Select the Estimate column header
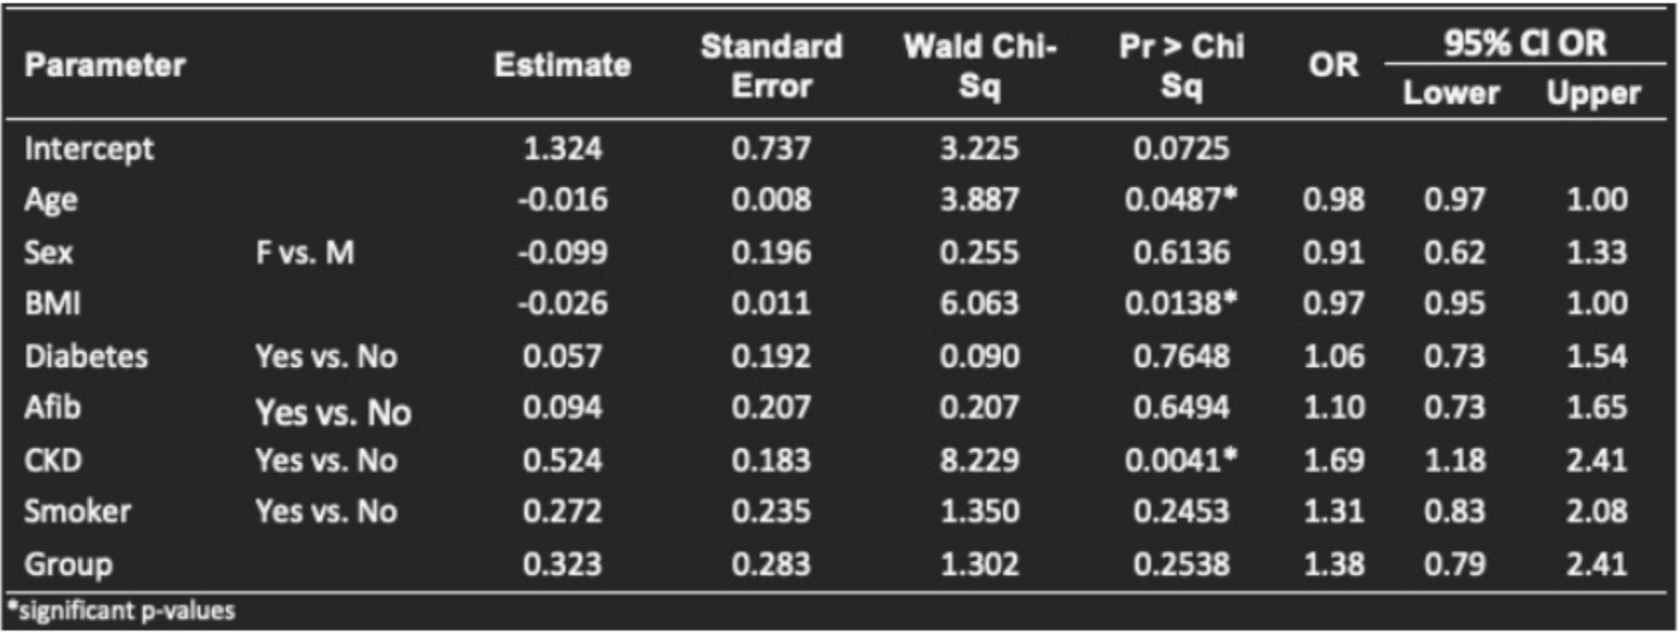Screen dimensions: 1680x632 [x=562, y=66]
